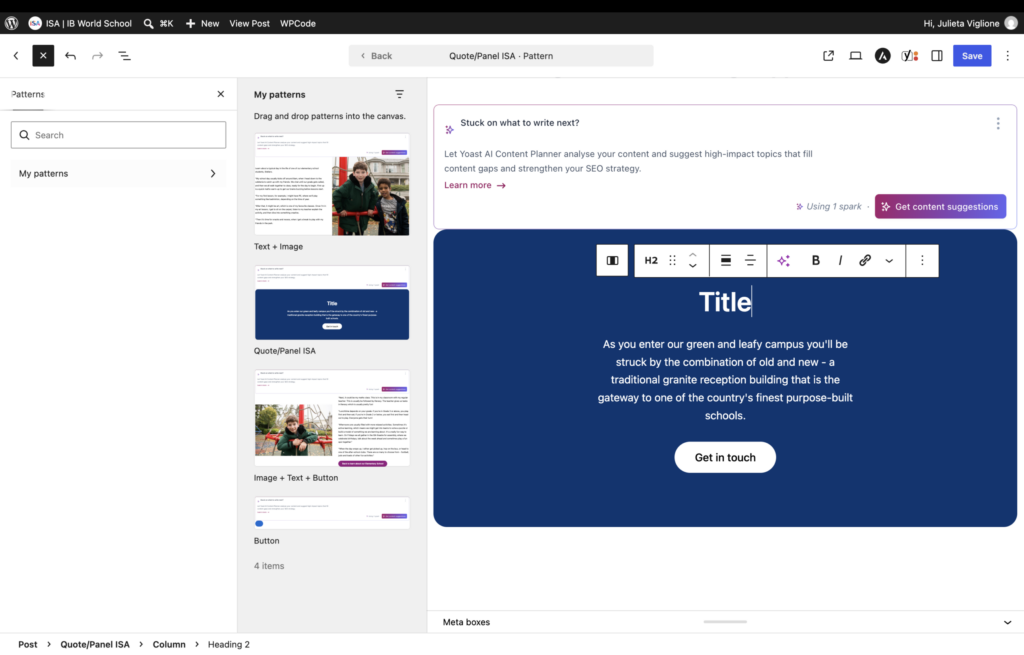Image resolution: width=1024 pixels, height=655 pixels.
Task: Insert the Quote/Panel ISA pattern thumbnail
Action: click(332, 303)
